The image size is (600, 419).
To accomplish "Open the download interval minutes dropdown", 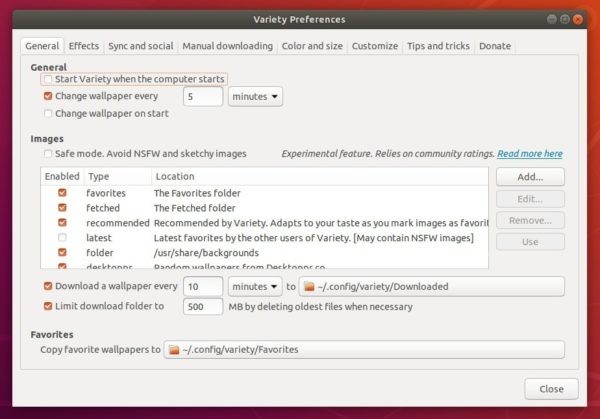I will (x=255, y=287).
